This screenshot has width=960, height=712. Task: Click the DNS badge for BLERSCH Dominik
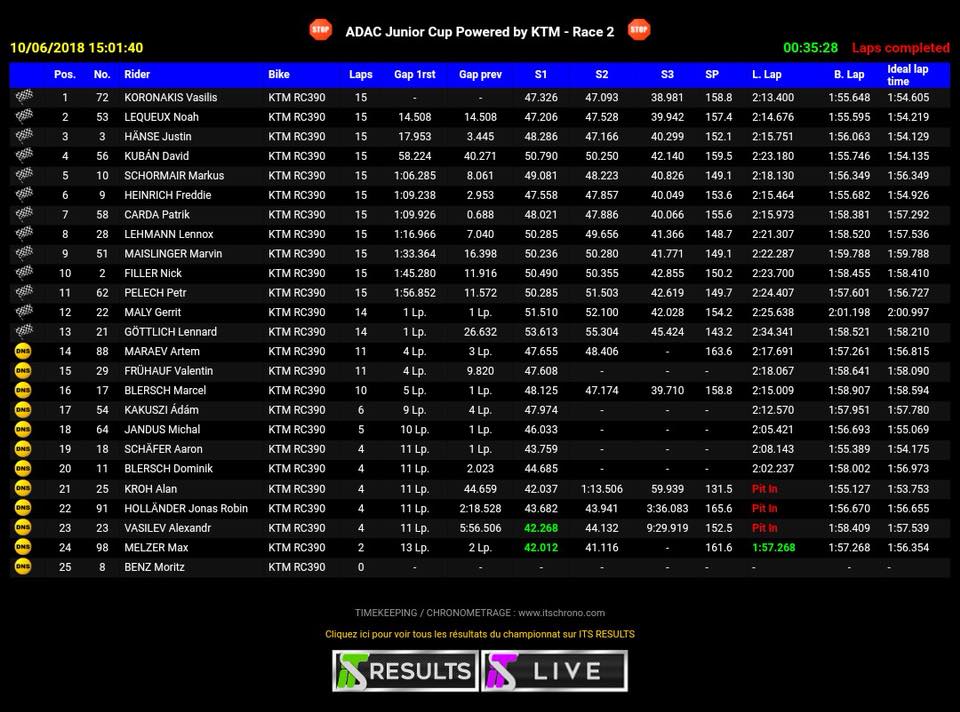pos(23,469)
